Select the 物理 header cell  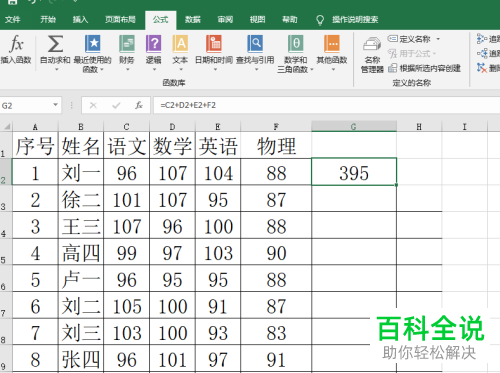pyautogui.click(x=276, y=145)
